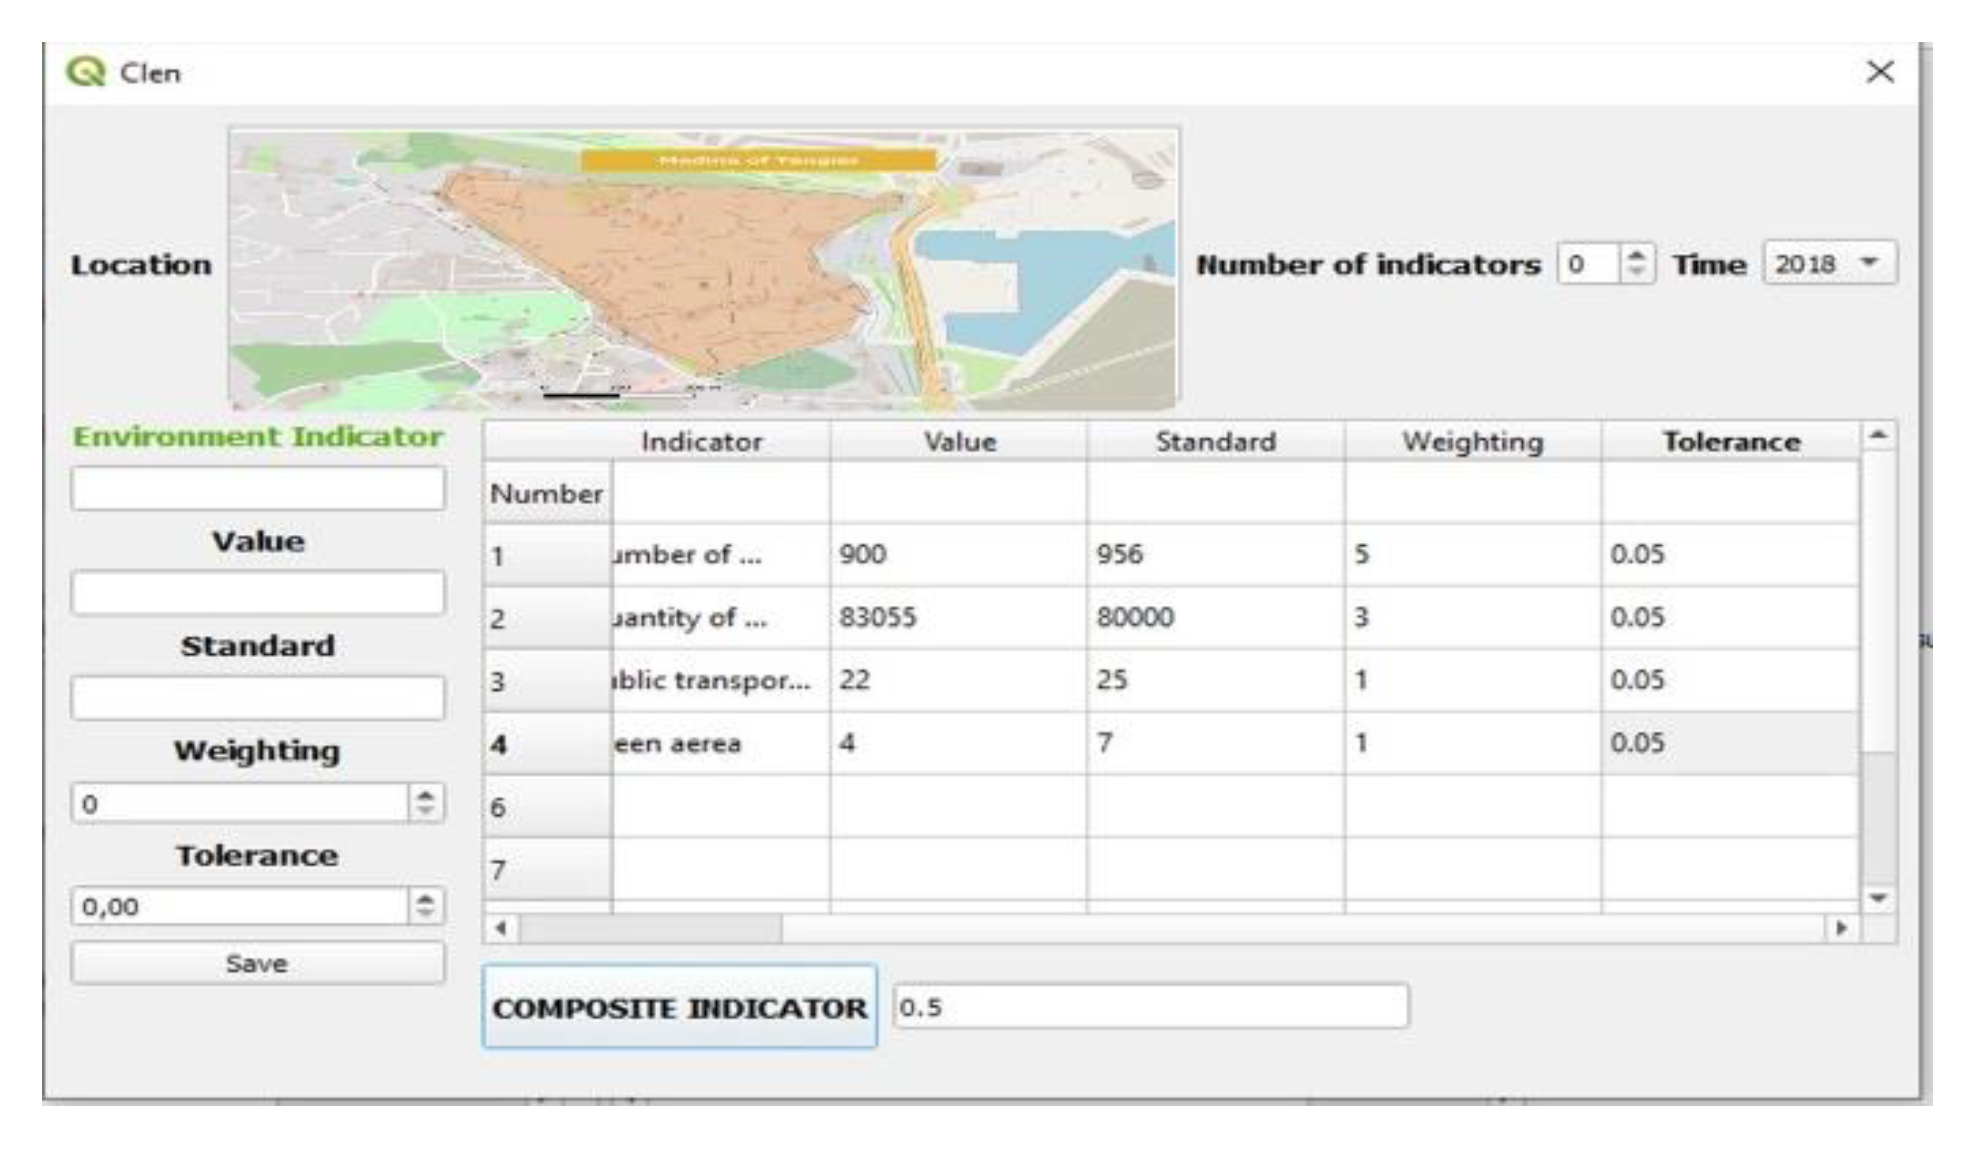This screenshot has height=1150, width=1975.
Task: Click the Save button
Action: (x=257, y=963)
